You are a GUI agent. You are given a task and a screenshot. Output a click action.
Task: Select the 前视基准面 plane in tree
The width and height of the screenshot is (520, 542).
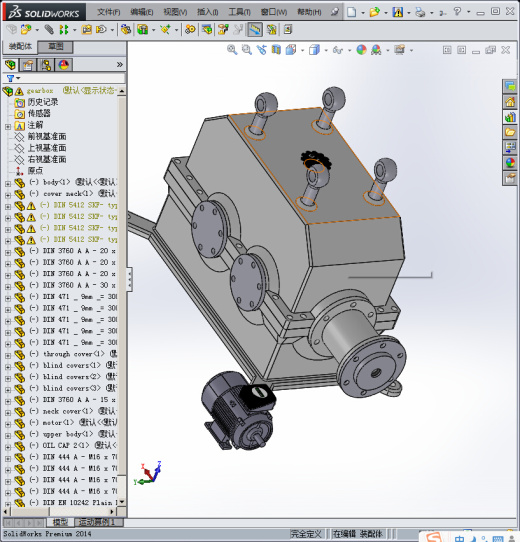[47, 137]
